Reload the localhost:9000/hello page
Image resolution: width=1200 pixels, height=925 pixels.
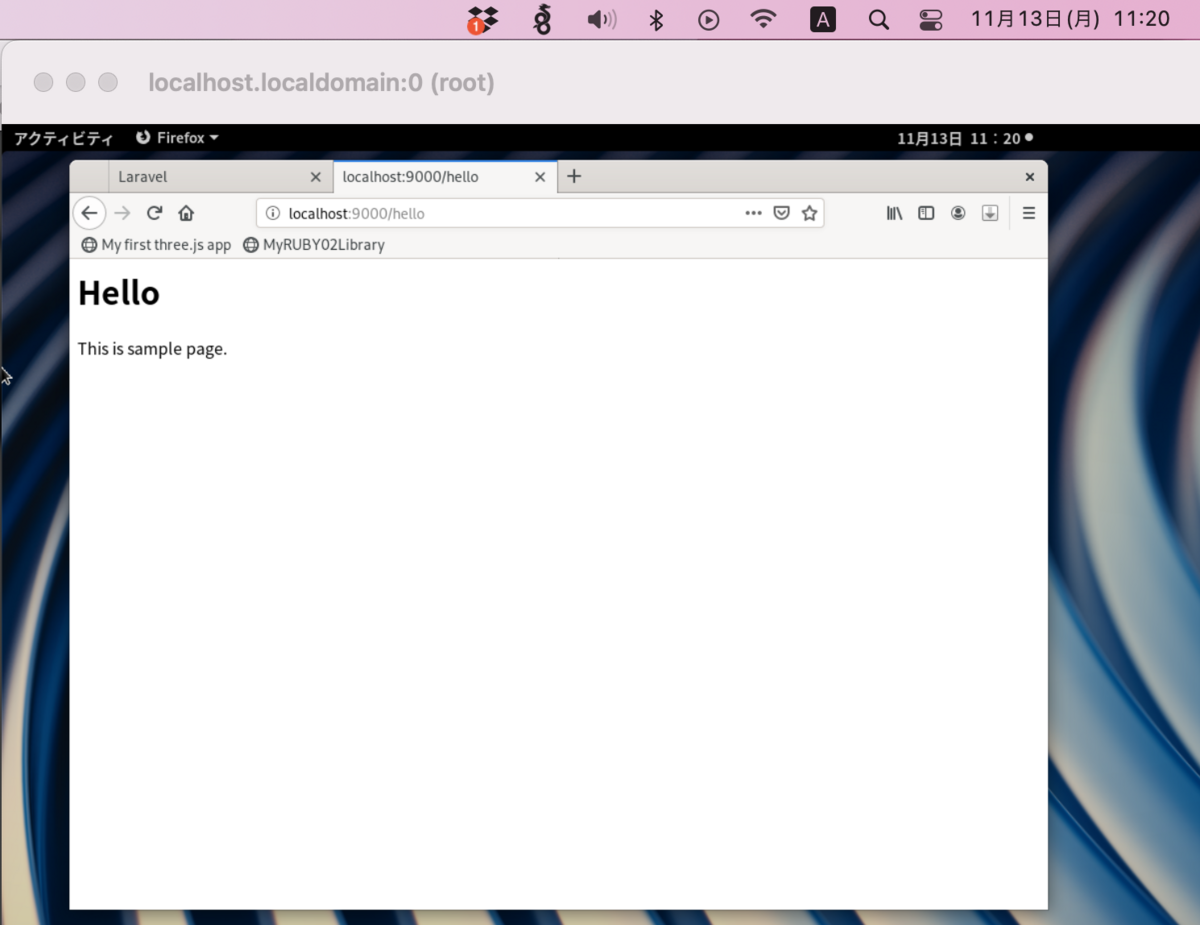pyautogui.click(x=154, y=213)
